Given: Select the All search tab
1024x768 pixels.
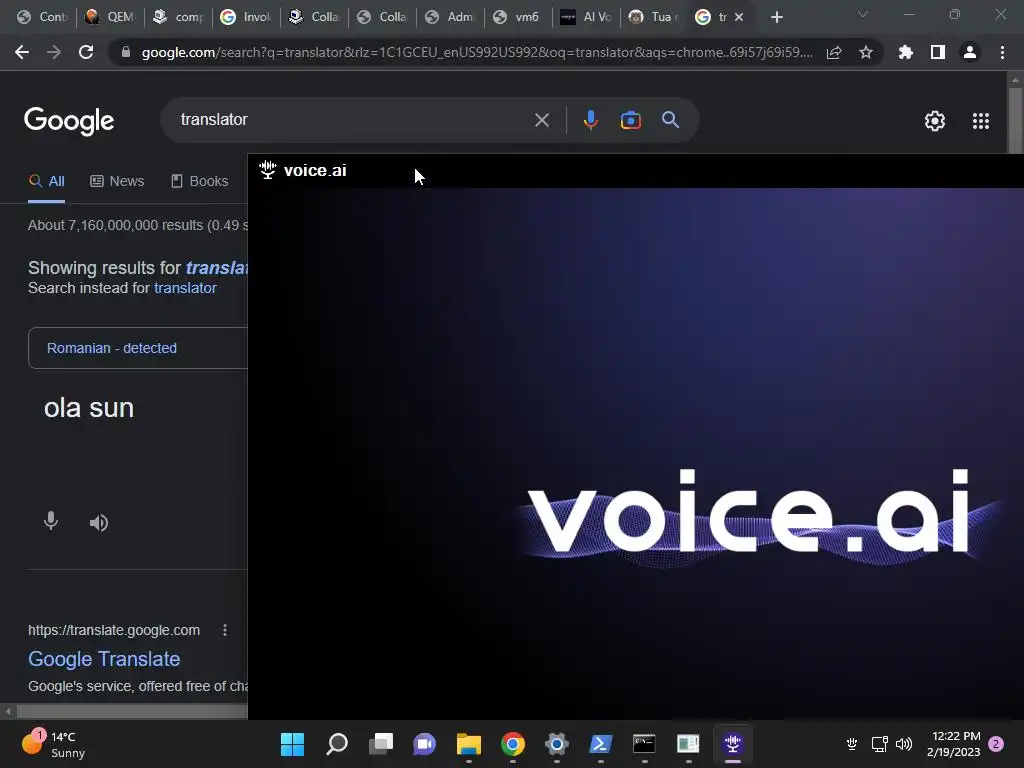Looking at the screenshot, I should tap(46, 181).
